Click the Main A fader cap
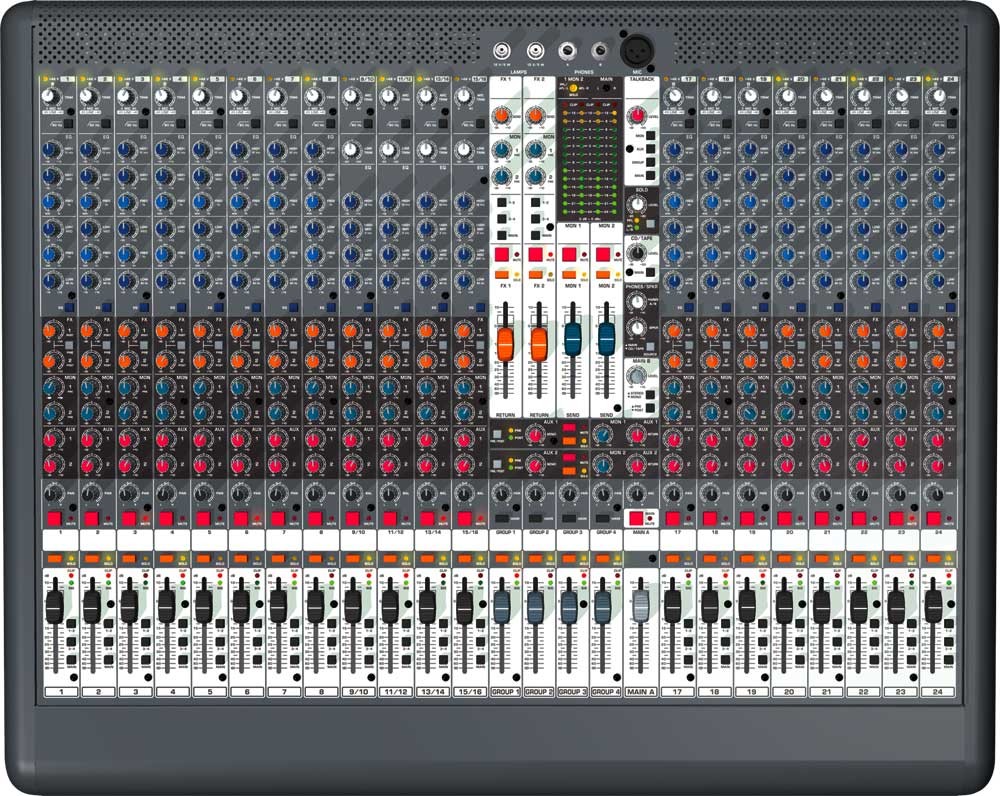 [x=641, y=604]
